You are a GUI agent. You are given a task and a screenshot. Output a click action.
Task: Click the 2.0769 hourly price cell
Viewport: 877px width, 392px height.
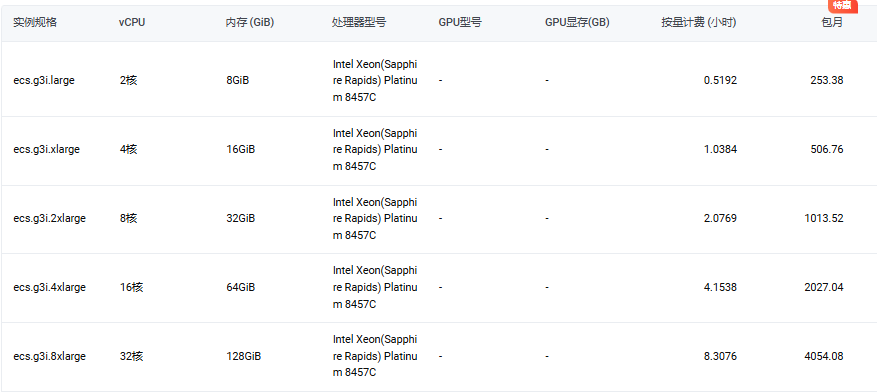[720, 219]
